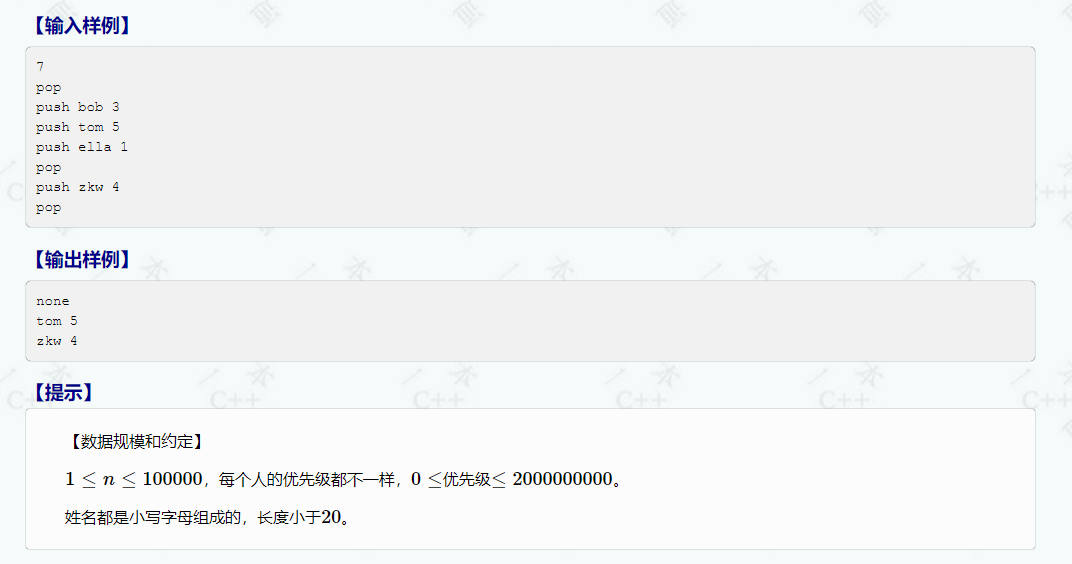Image resolution: width=1072 pixels, height=564 pixels.
Task: Click the 'push bob 3' line
Action: [x=78, y=107]
